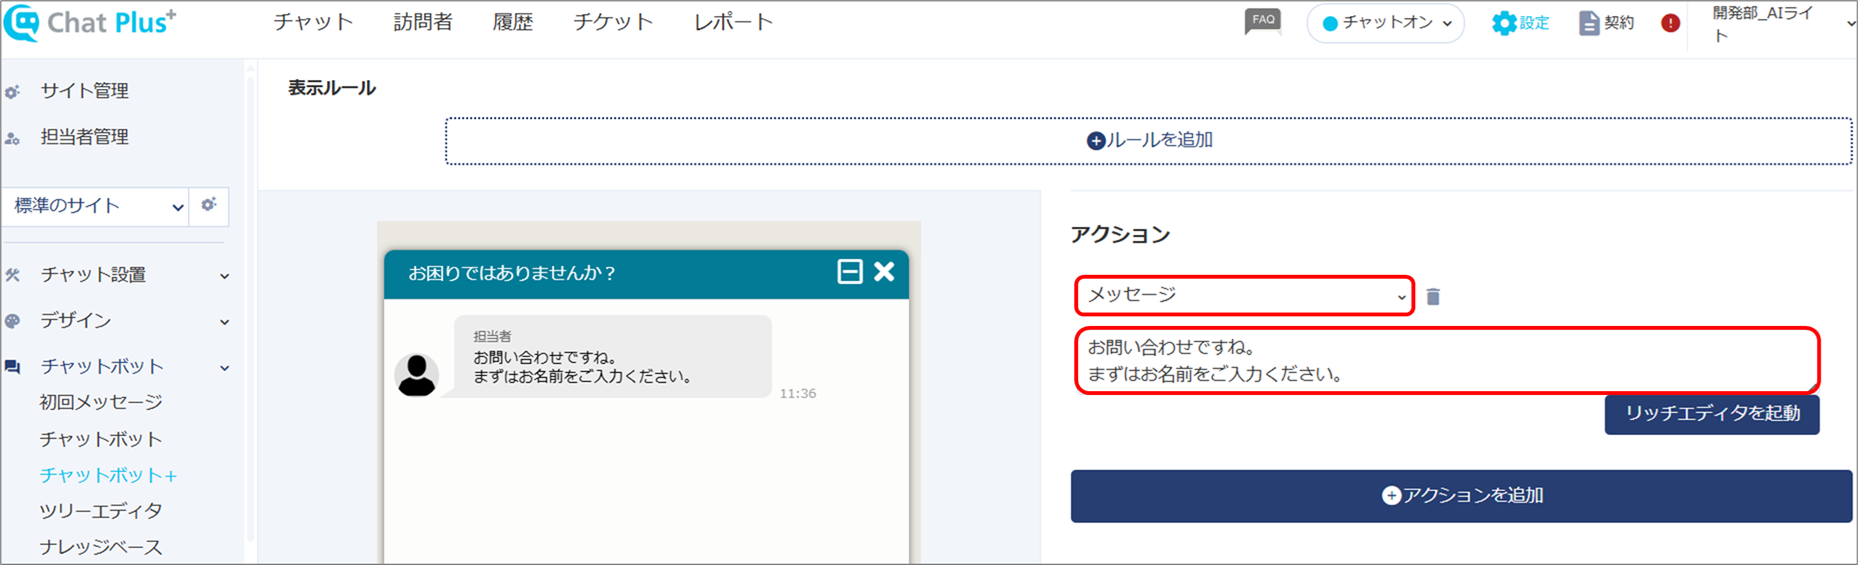Click リッチエディタを起動 button

(1712, 414)
